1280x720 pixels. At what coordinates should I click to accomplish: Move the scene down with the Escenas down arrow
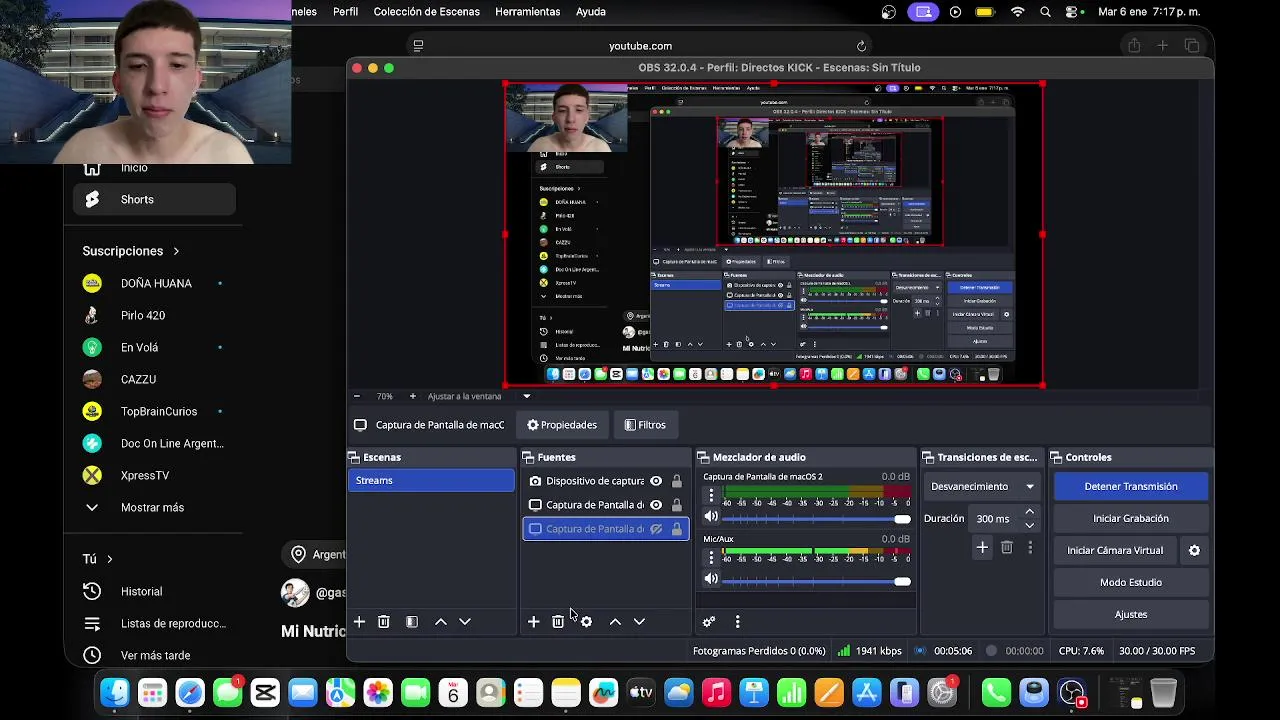tap(465, 622)
